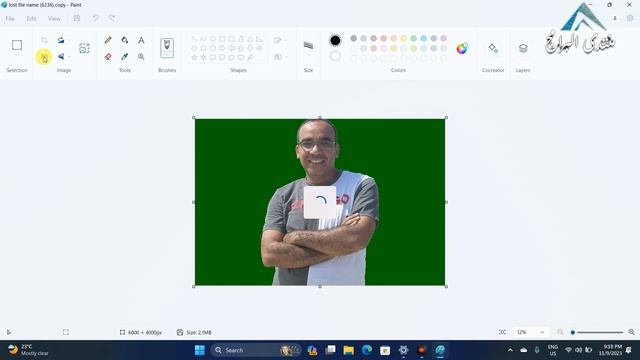Pick the light blue swatch in top color row
Viewport: 640px width, 360px height.
pos(424,38)
